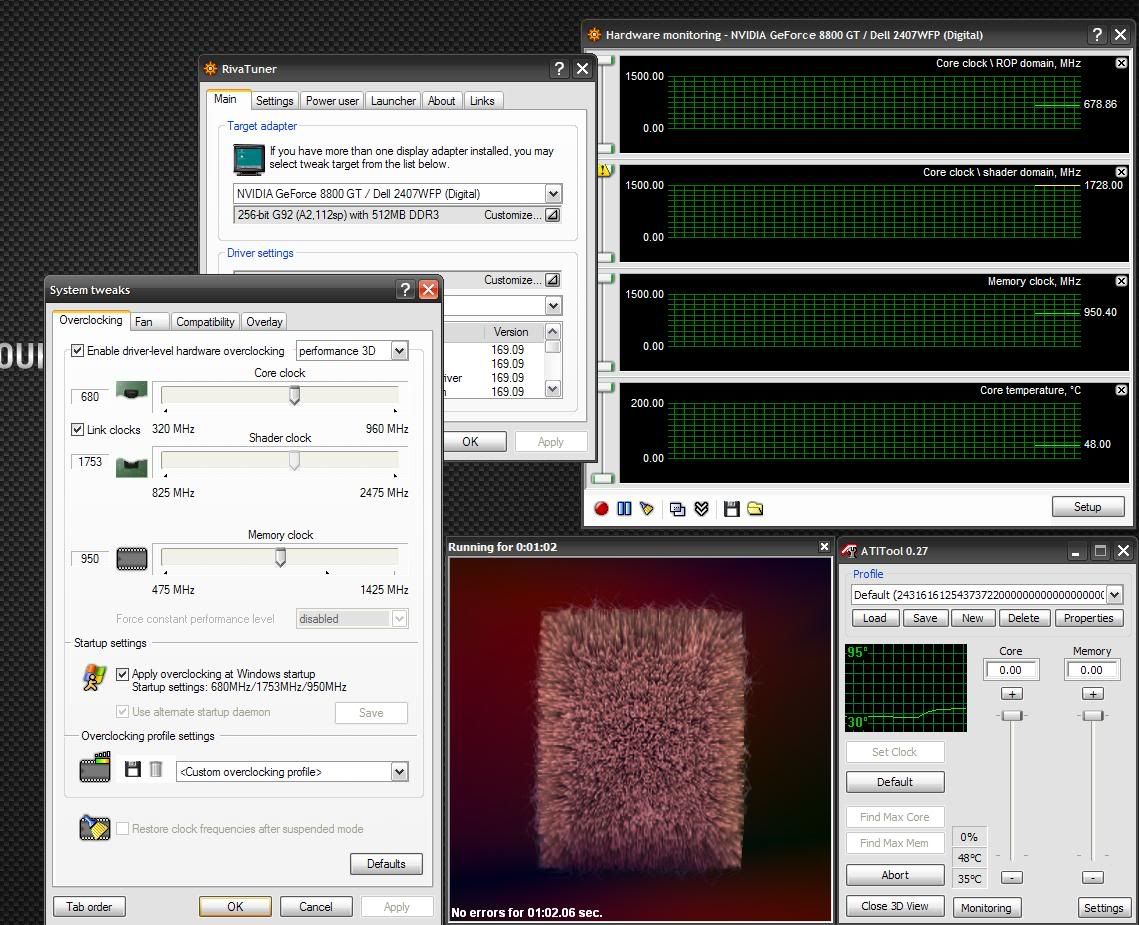1139x925 pixels.
Task: Click the double-chevron icon in monitoring toolbar
Action: pos(701,509)
